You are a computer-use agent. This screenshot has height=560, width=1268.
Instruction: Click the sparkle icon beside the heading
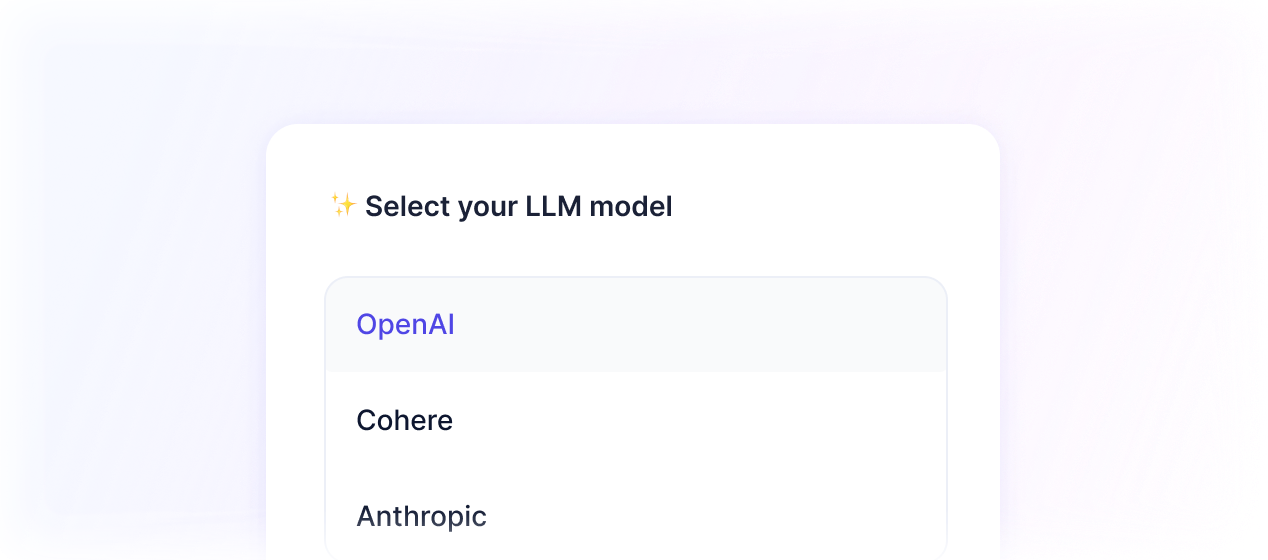point(343,205)
